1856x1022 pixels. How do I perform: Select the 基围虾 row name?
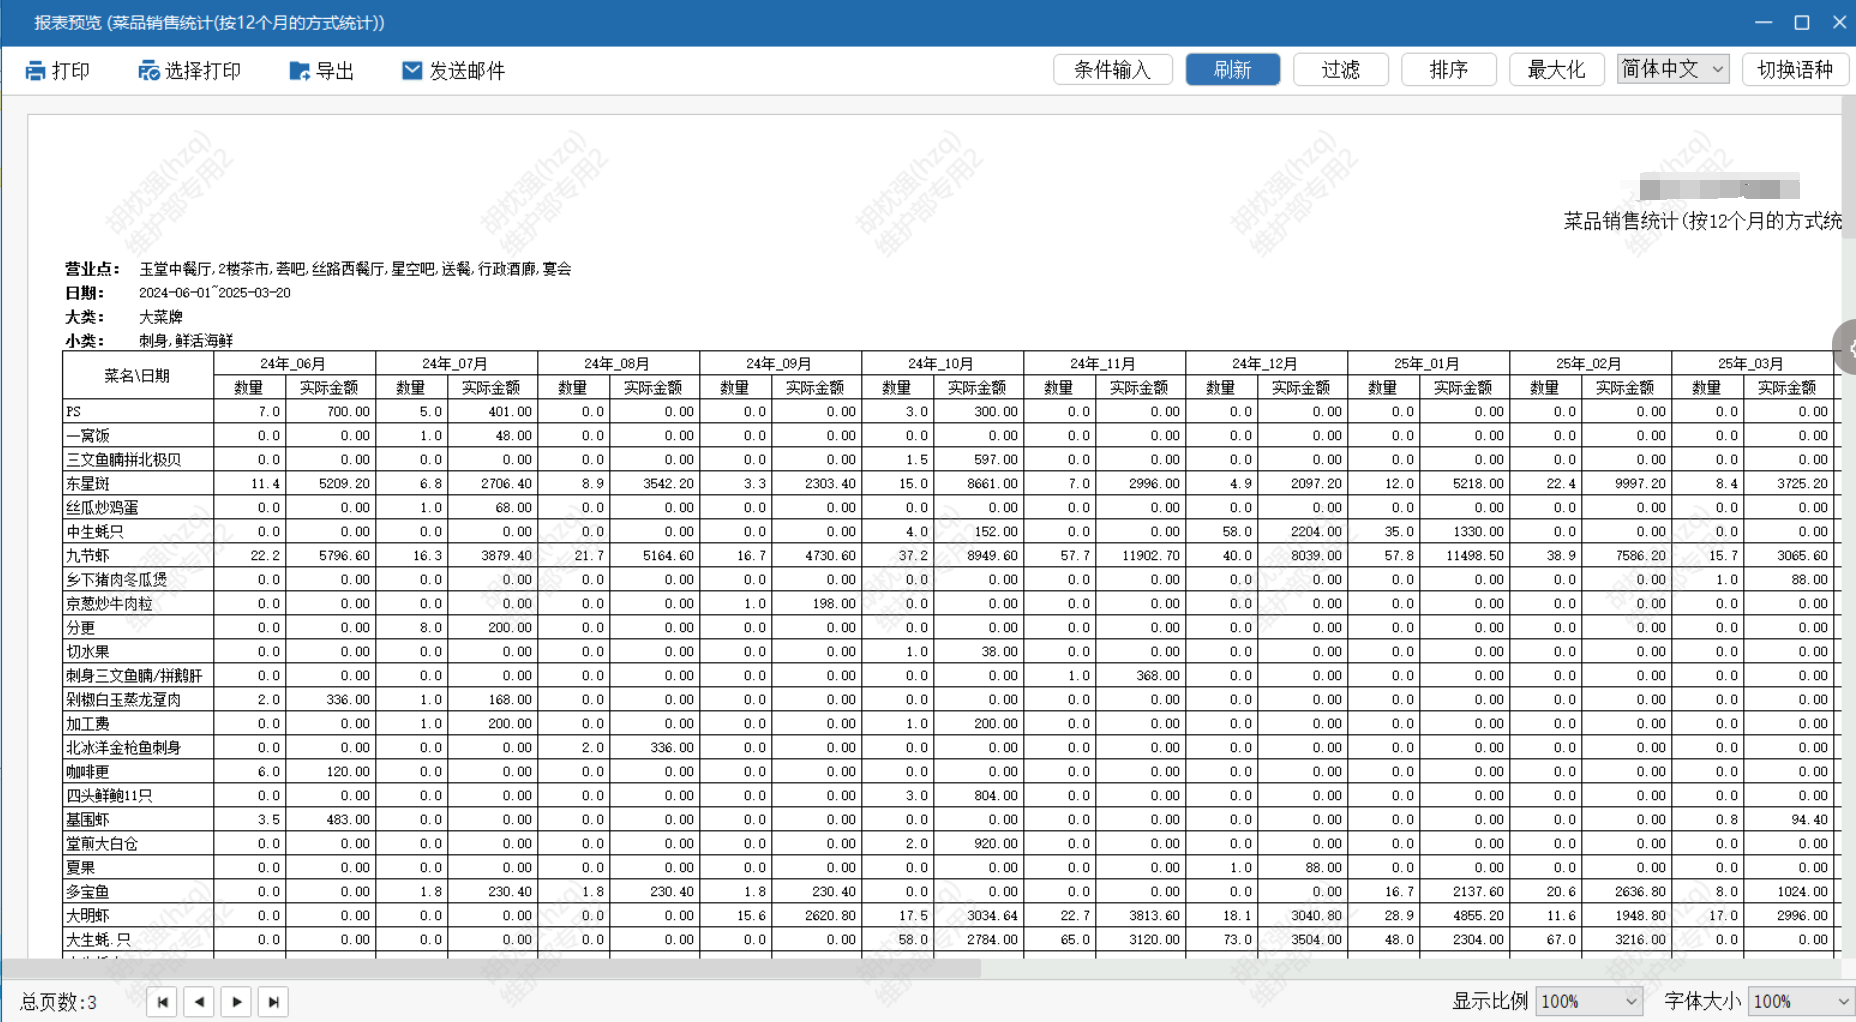click(x=138, y=820)
